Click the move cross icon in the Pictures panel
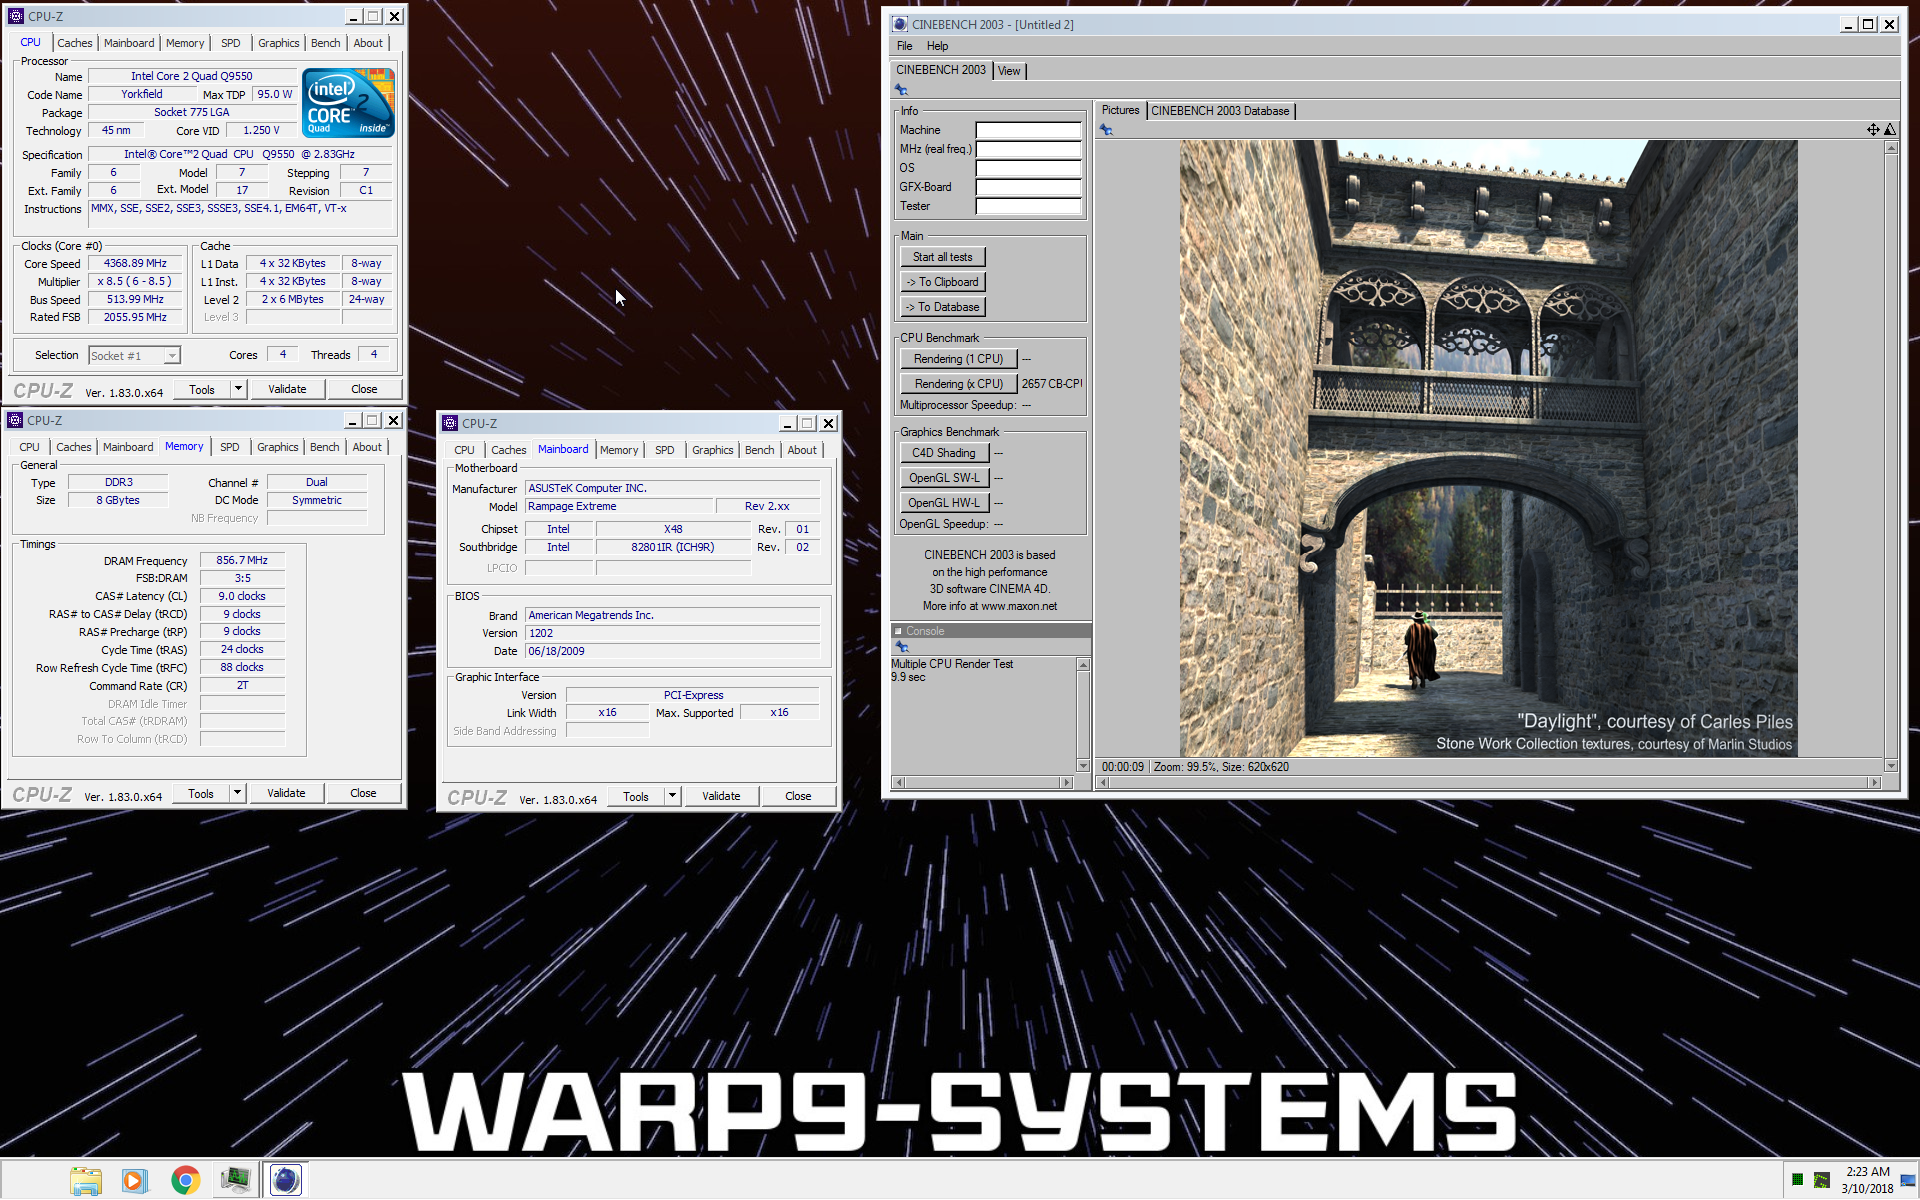This screenshot has height=1200, width=1920. point(1873,130)
